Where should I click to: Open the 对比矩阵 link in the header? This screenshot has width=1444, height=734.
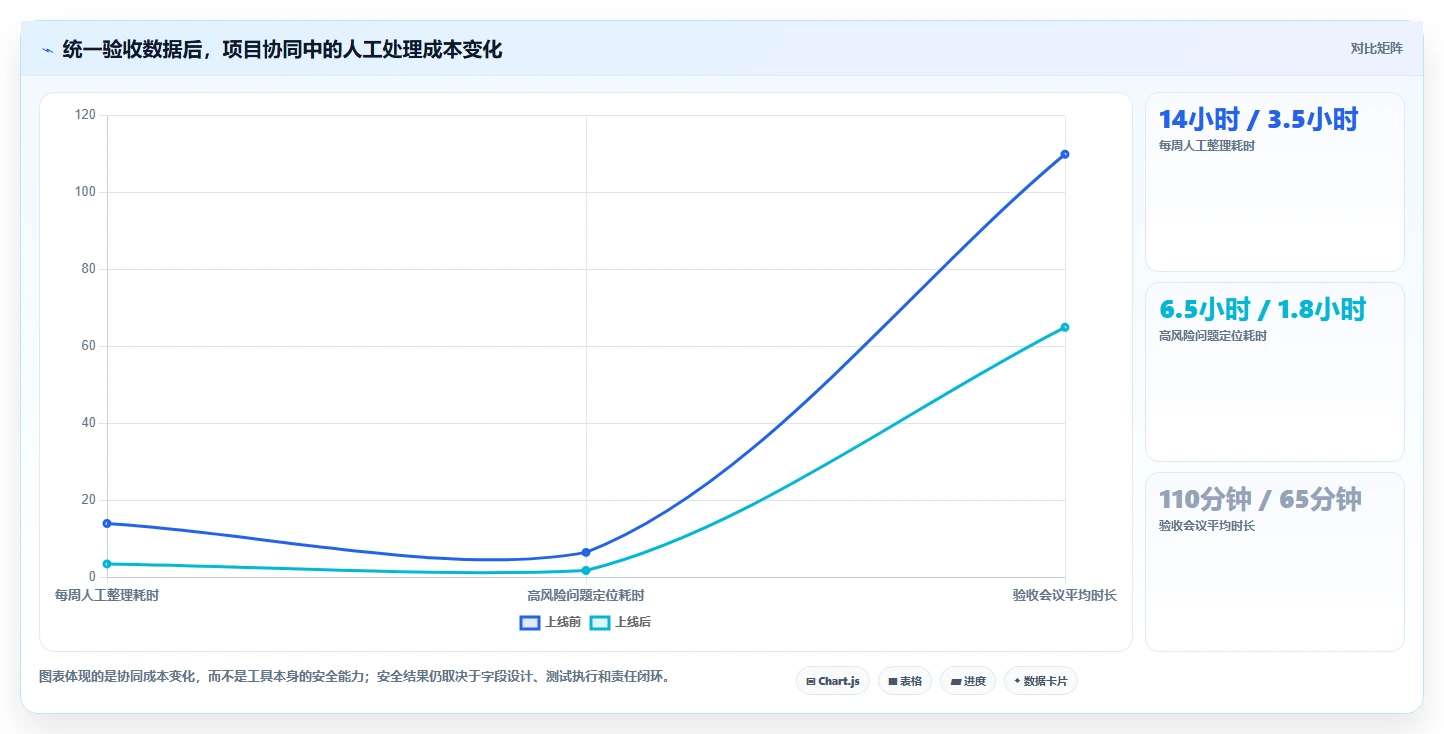(x=1376, y=48)
